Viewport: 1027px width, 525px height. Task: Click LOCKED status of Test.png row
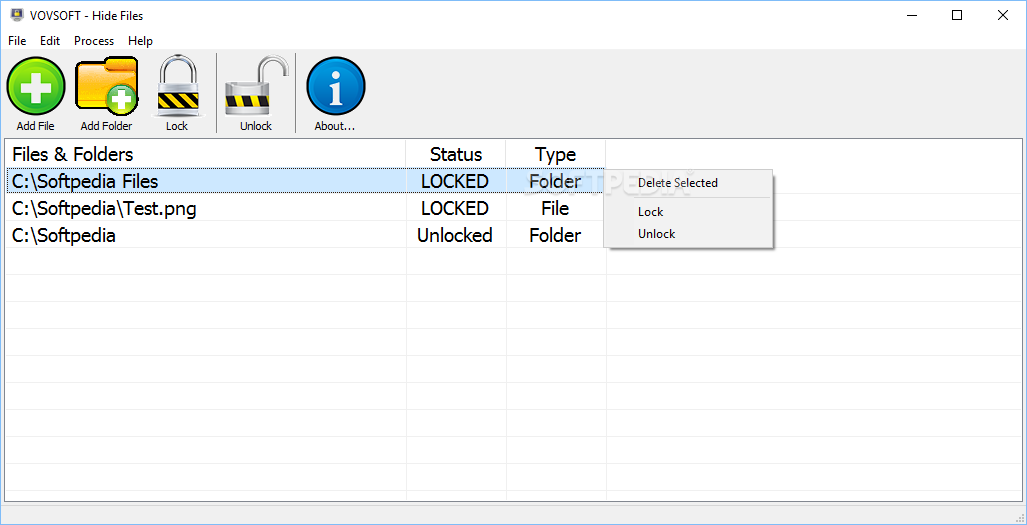pos(455,208)
